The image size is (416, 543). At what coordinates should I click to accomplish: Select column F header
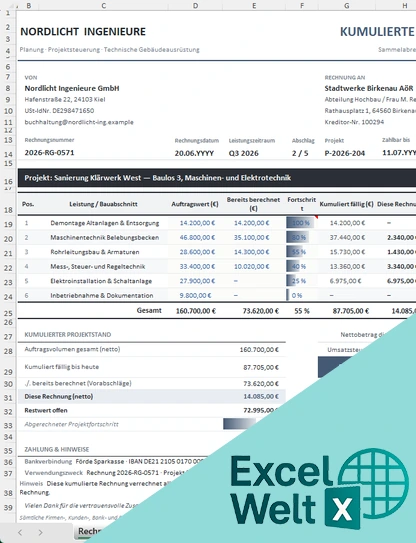302,6
